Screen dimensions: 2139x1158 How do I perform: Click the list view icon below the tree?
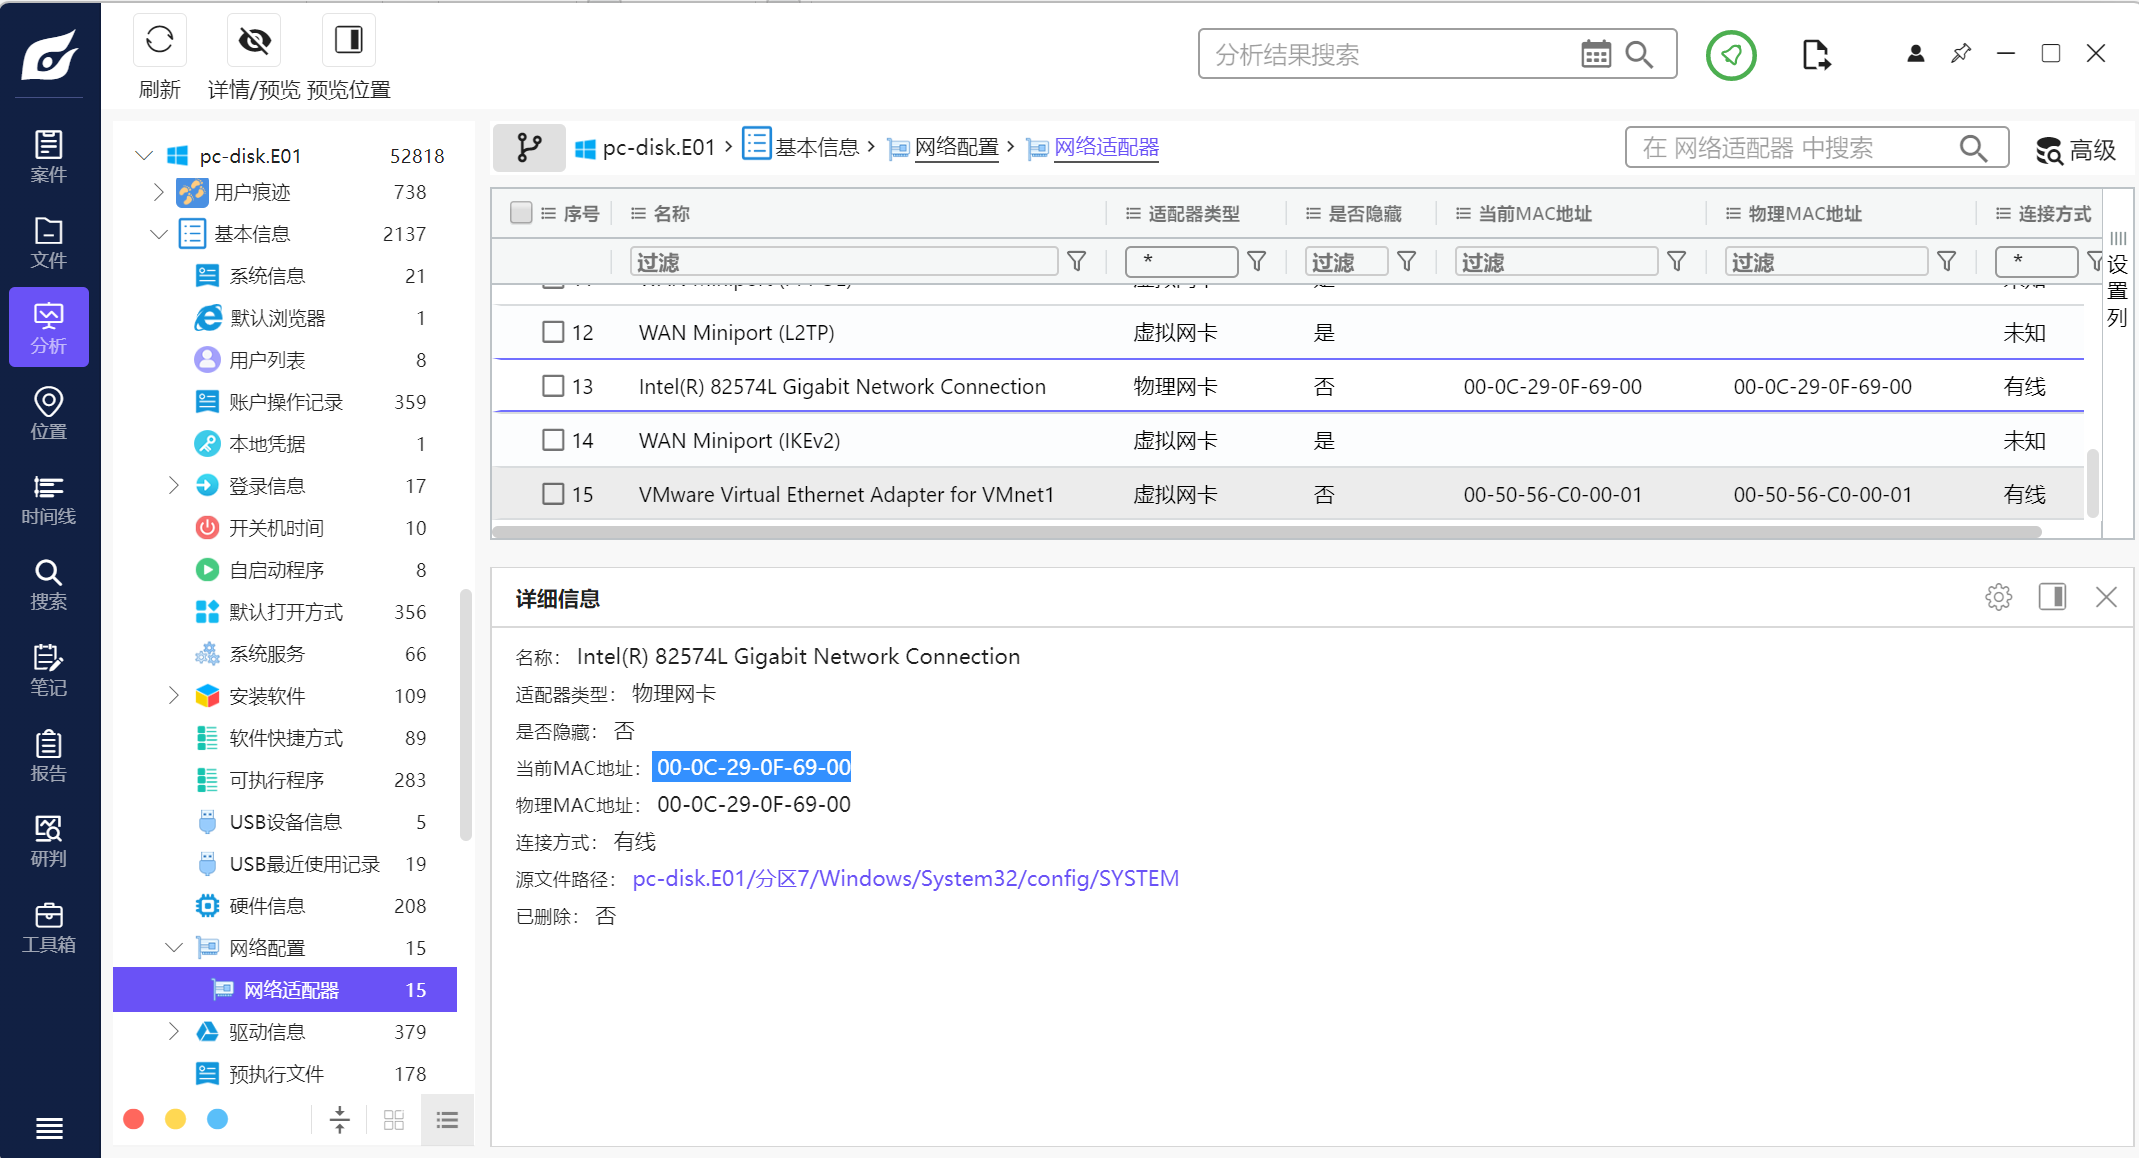447,1120
